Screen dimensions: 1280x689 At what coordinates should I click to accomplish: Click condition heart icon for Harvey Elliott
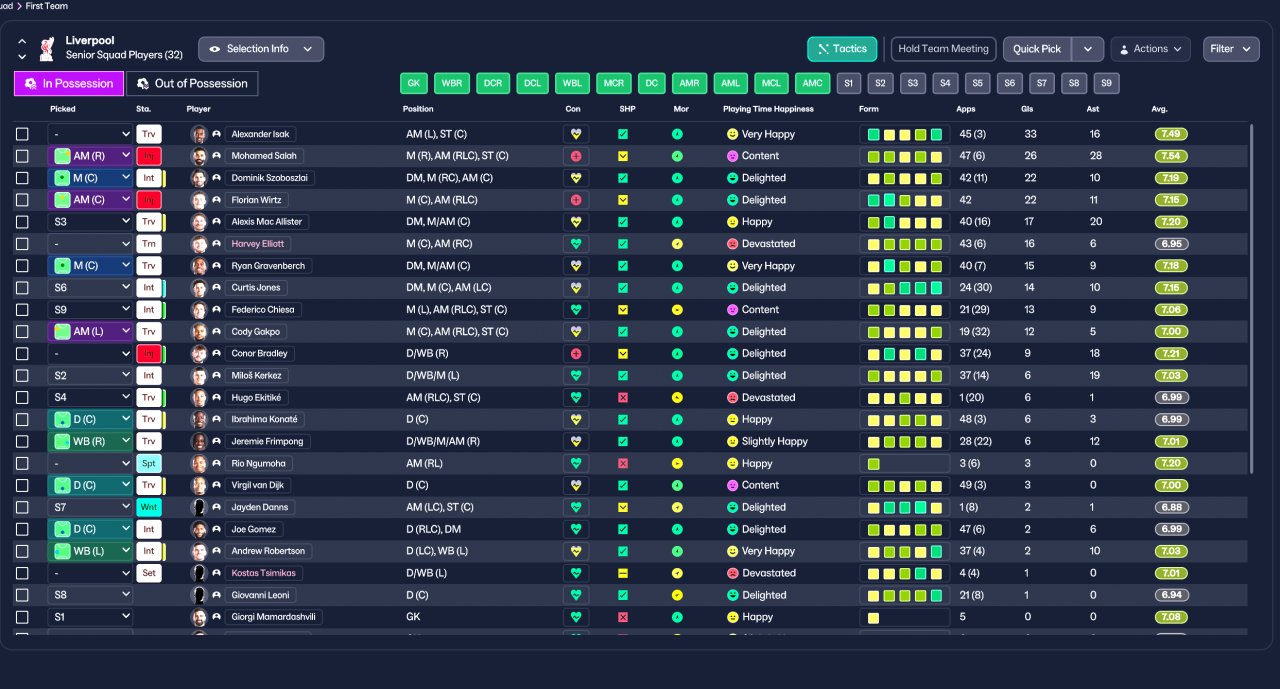click(x=576, y=244)
